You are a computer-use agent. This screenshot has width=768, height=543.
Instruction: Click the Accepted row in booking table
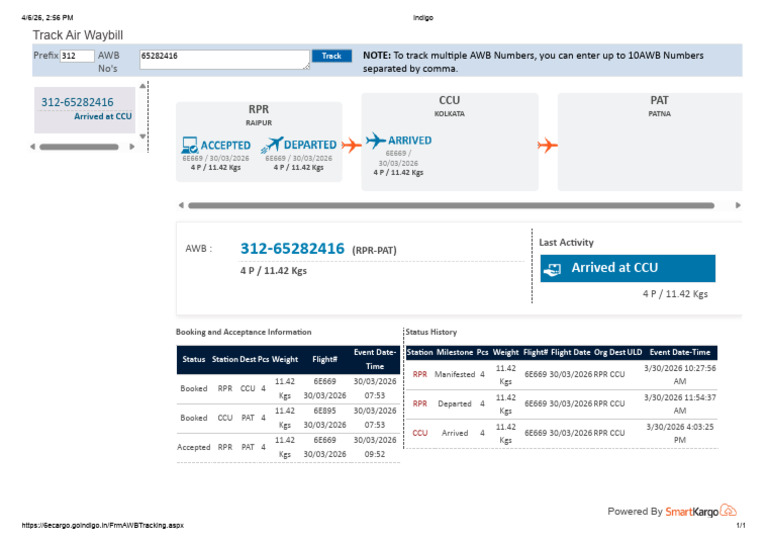288,447
